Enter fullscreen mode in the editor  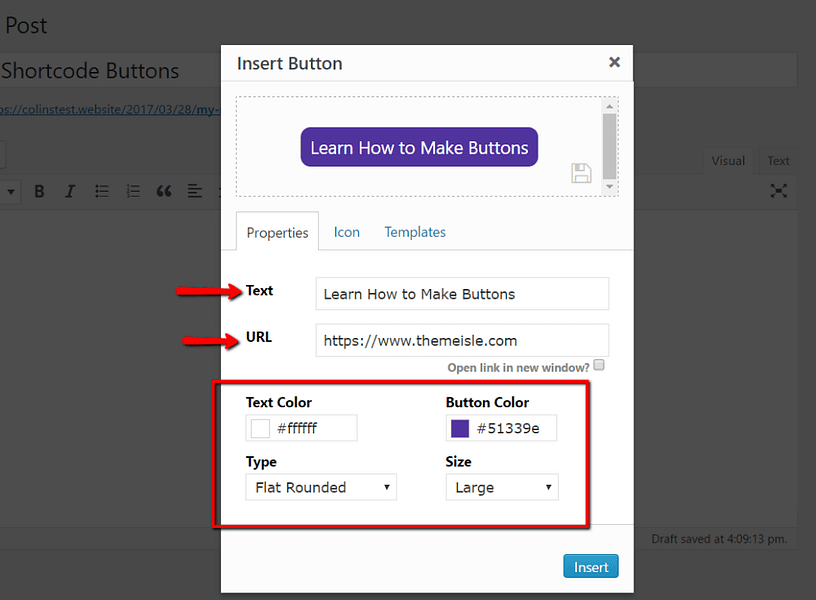pos(779,191)
